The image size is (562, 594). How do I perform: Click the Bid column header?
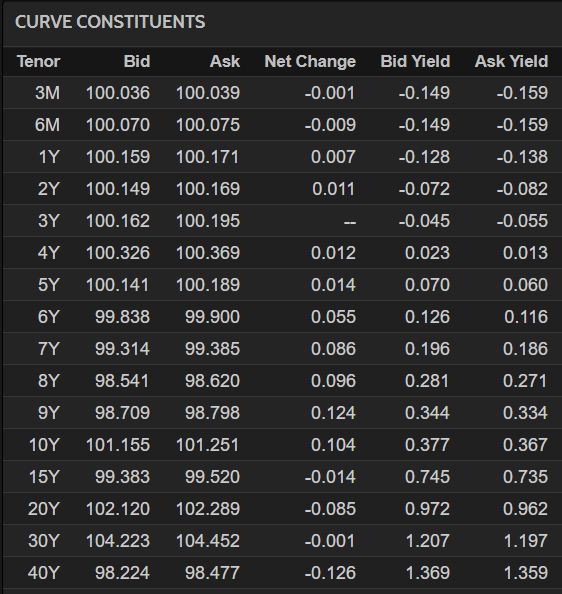137,61
